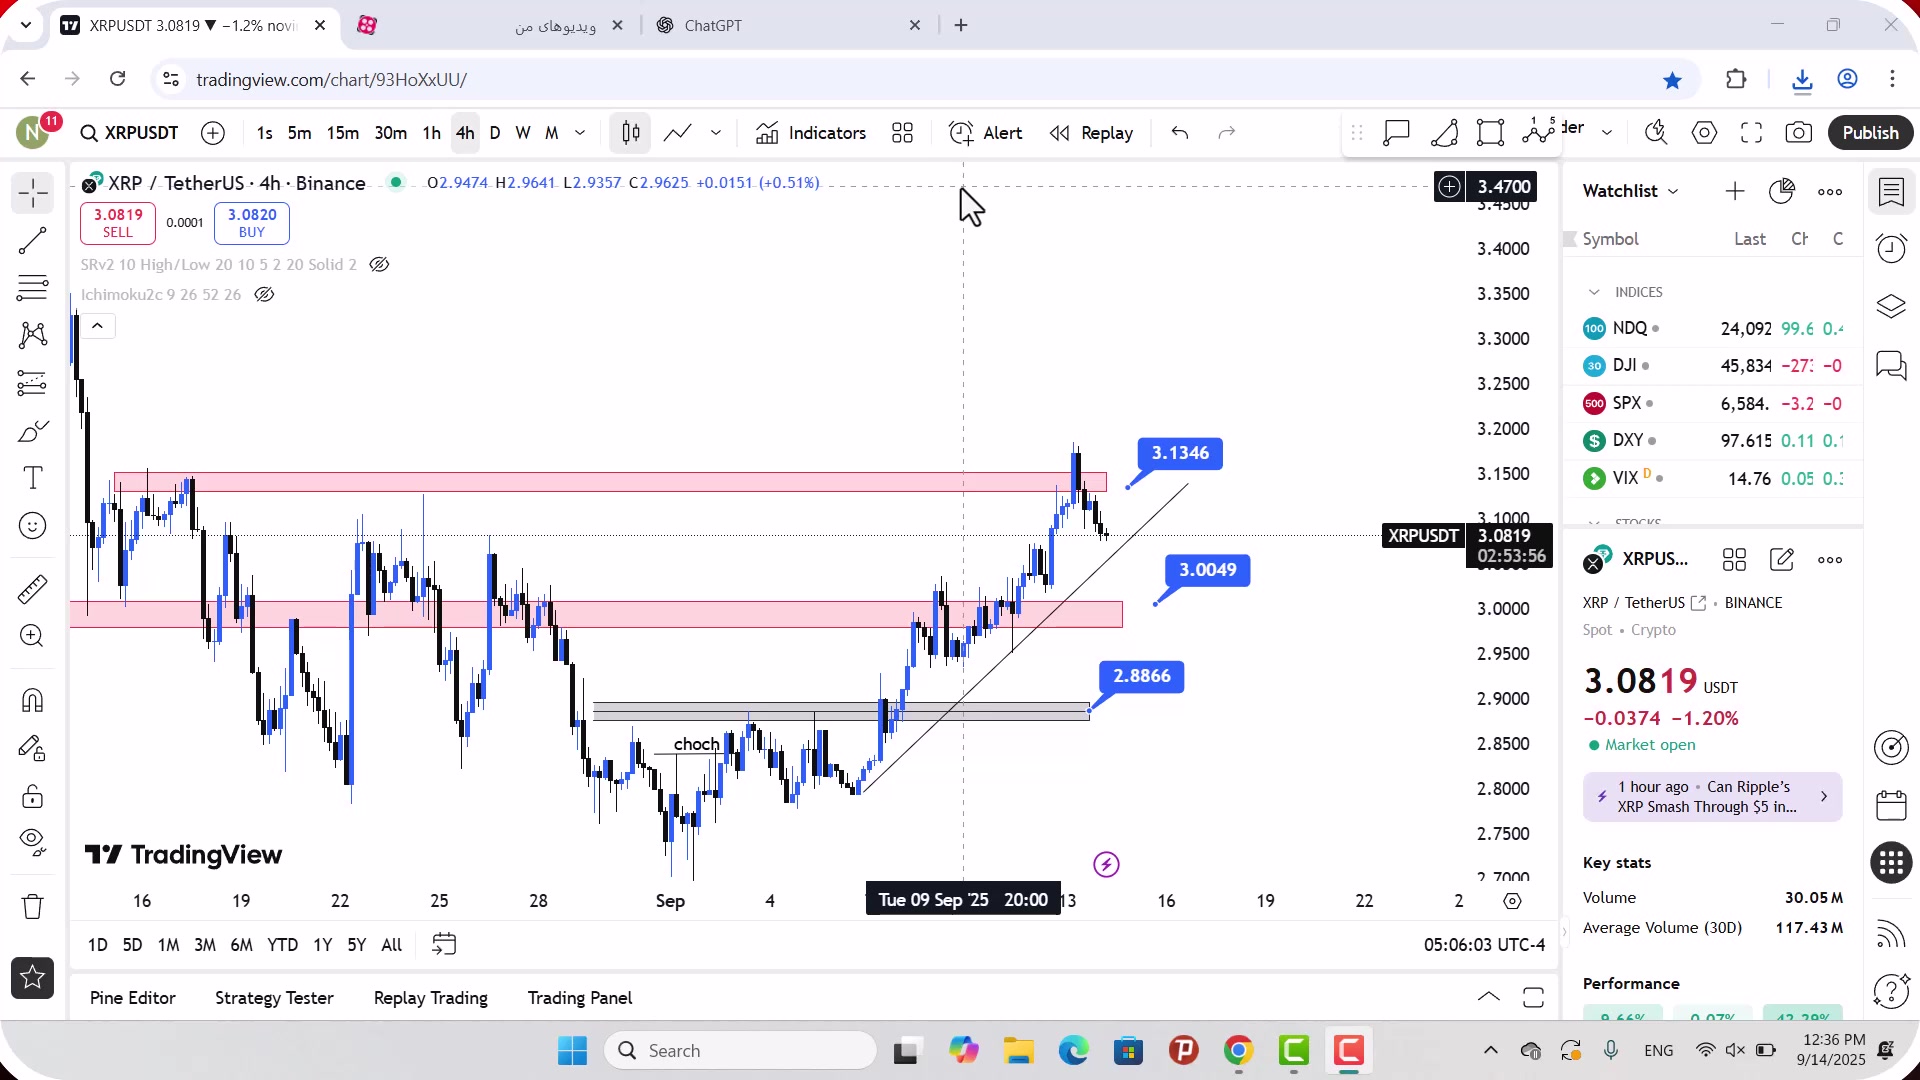Open the Ripple XRP news headline

[1712, 797]
